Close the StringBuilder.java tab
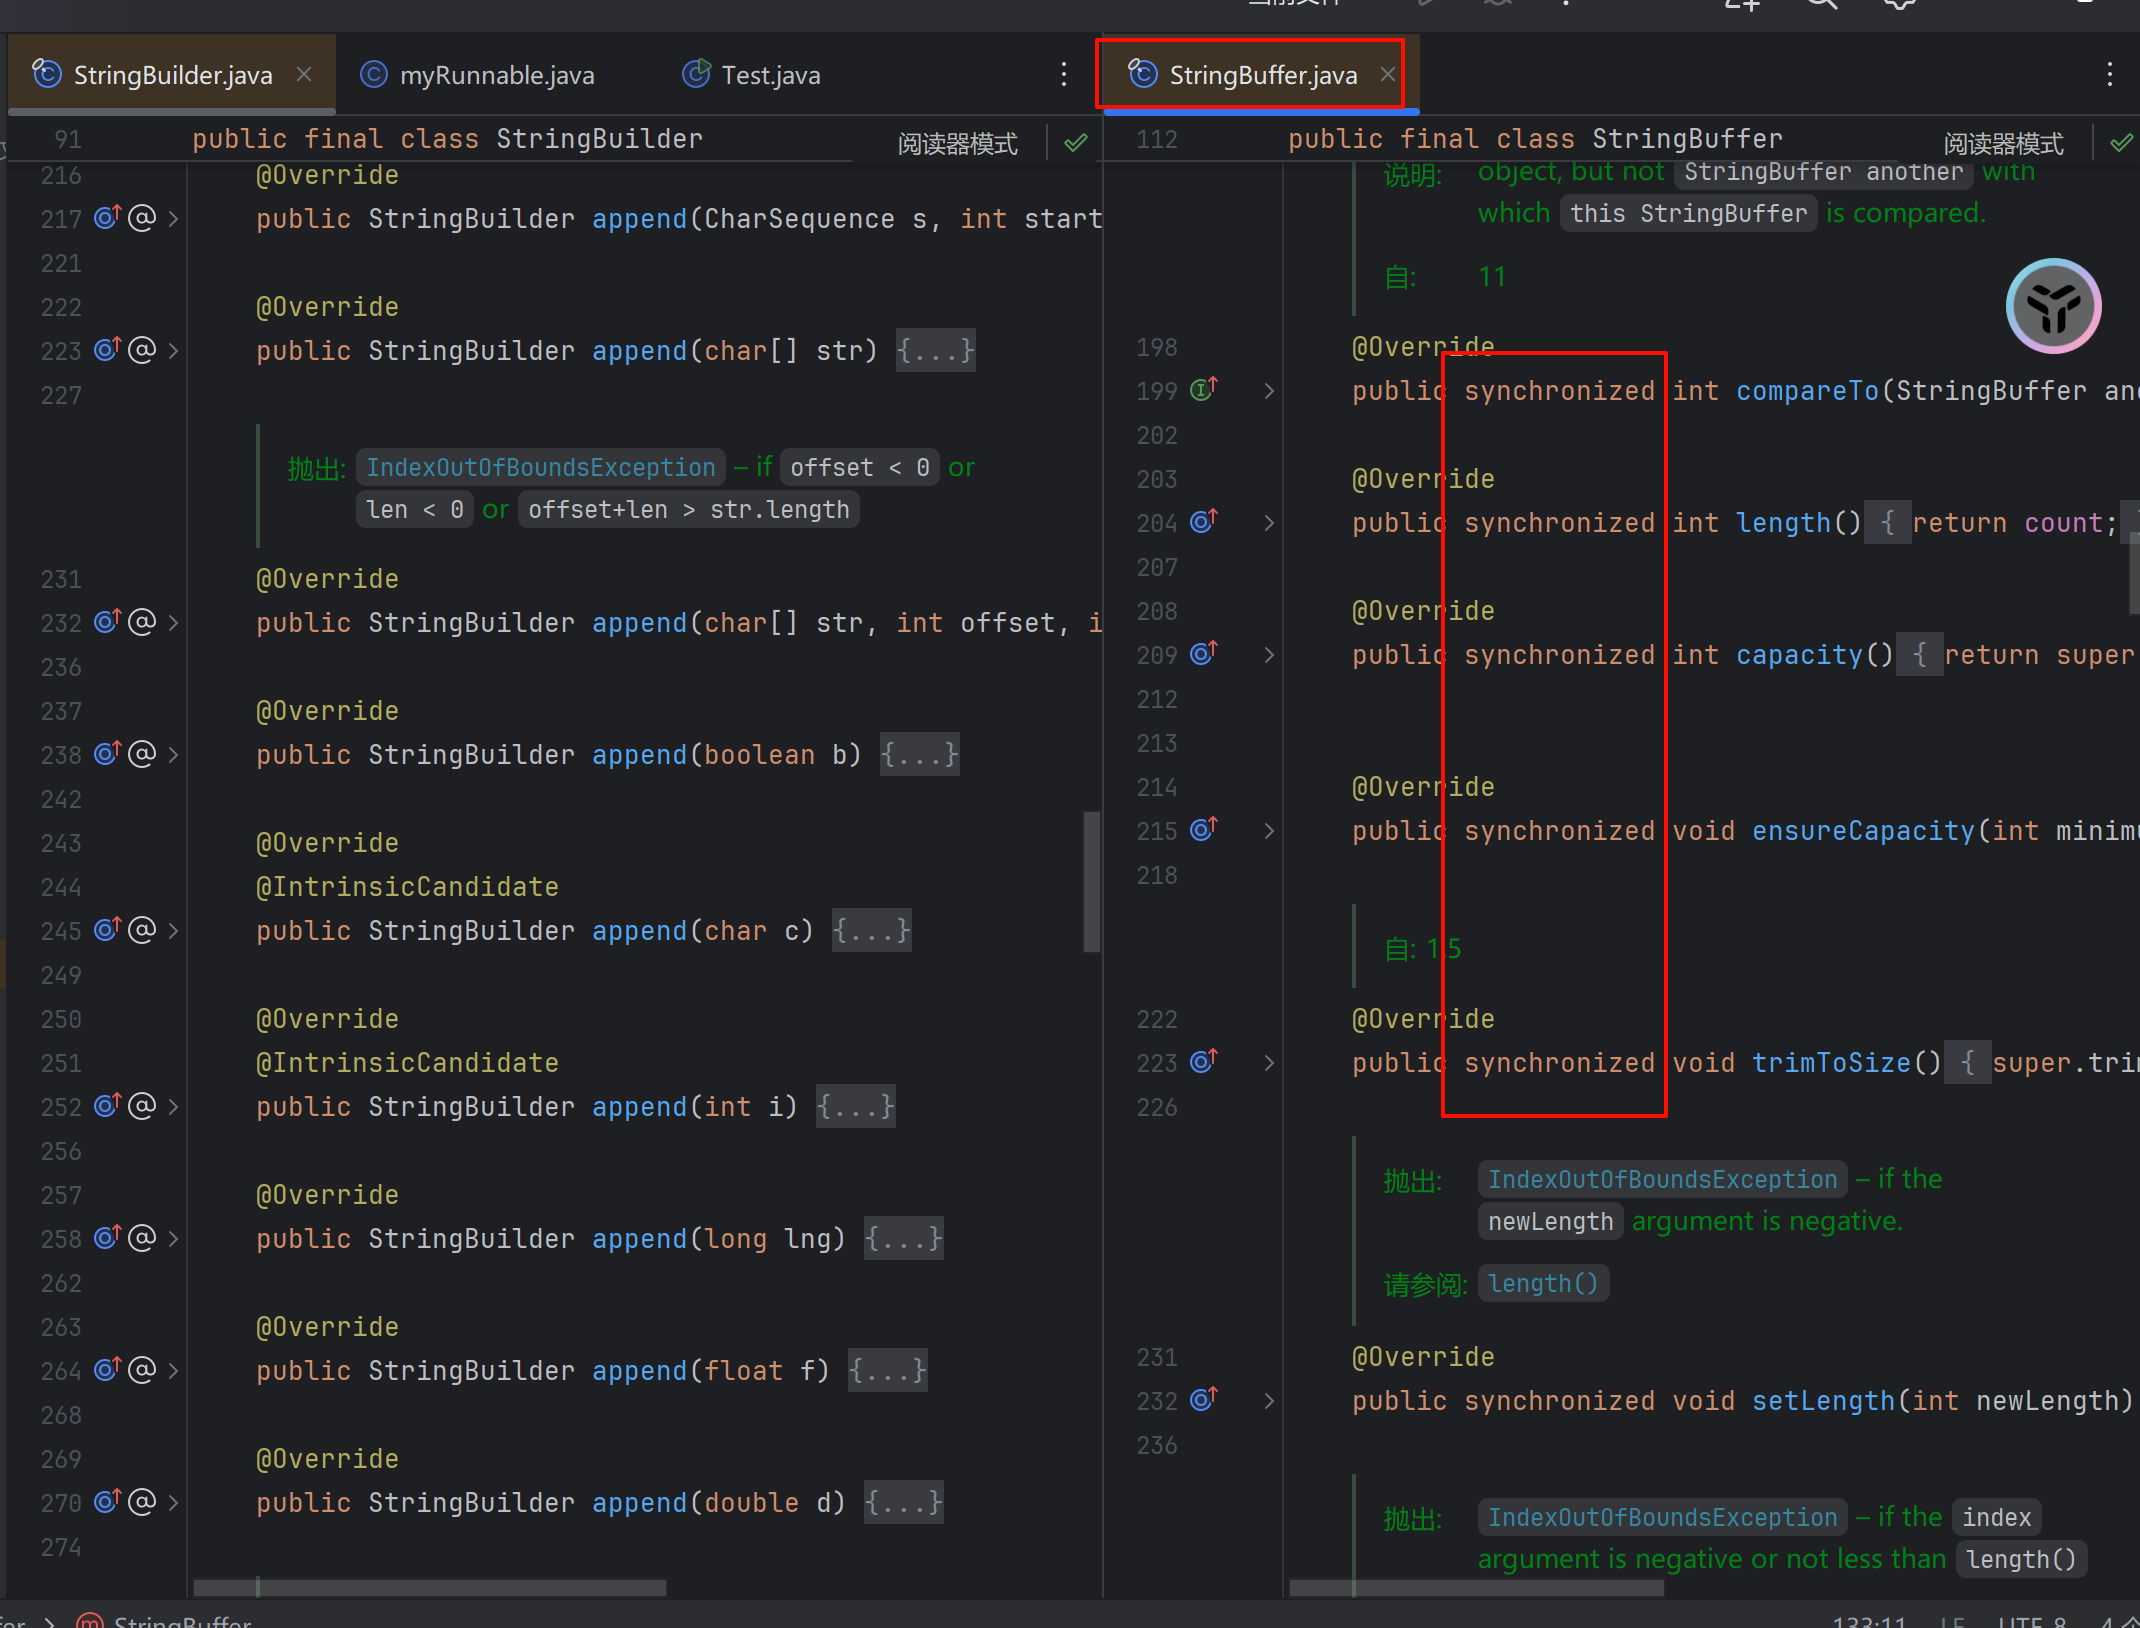The width and height of the screenshot is (2140, 1628). 304,74
